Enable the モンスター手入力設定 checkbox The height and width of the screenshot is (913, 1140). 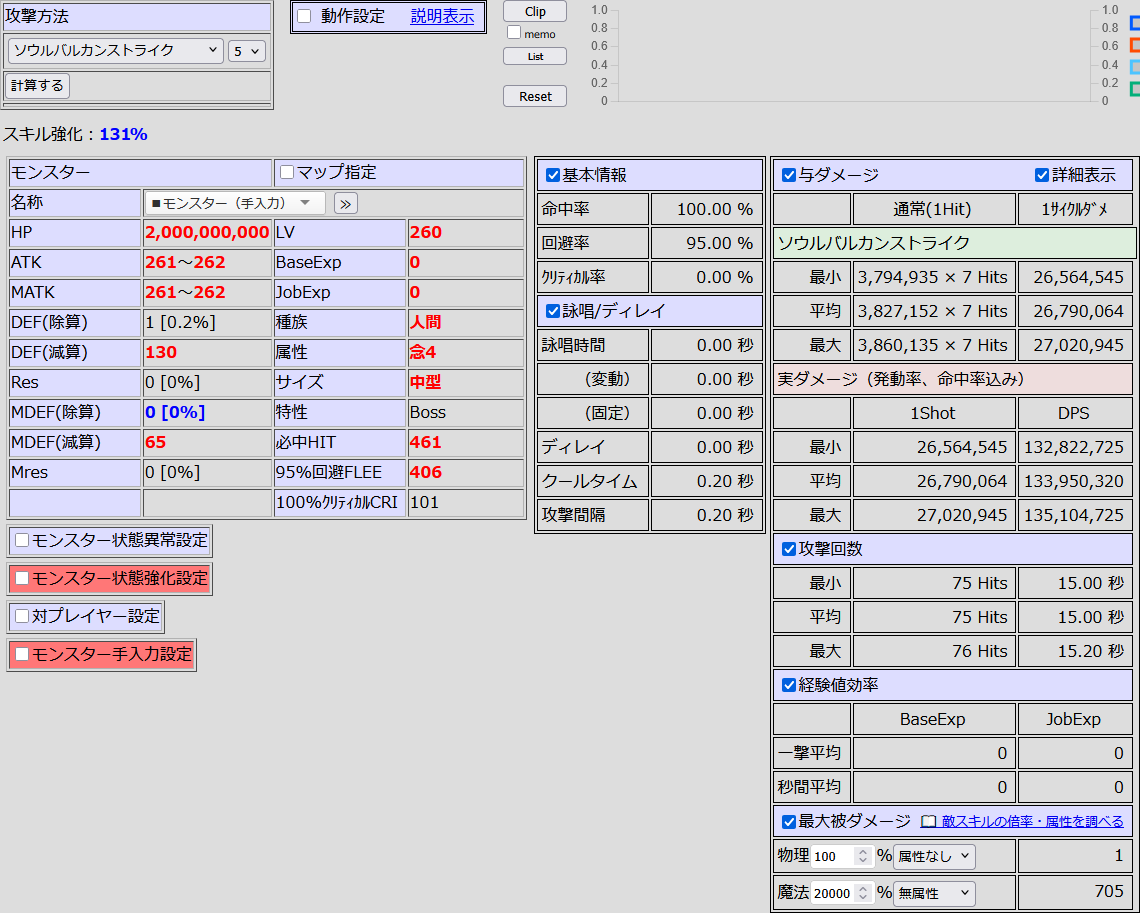click(23, 654)
